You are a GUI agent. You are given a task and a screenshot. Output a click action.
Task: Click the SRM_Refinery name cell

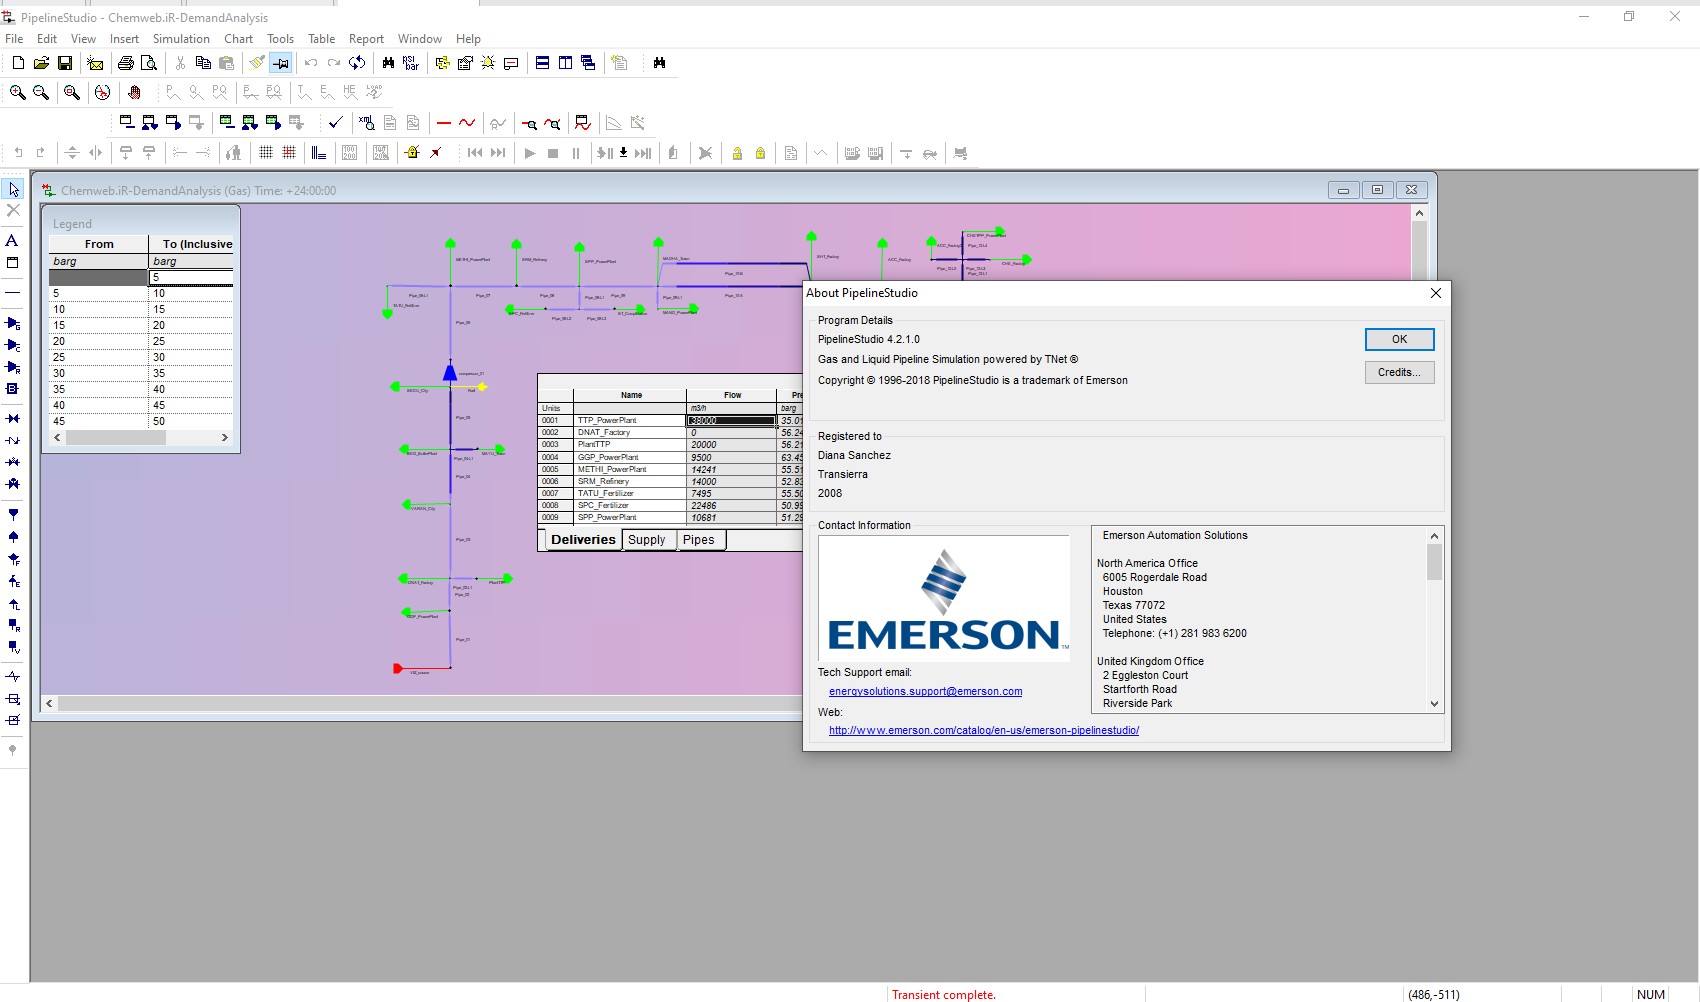click(631, 481)
